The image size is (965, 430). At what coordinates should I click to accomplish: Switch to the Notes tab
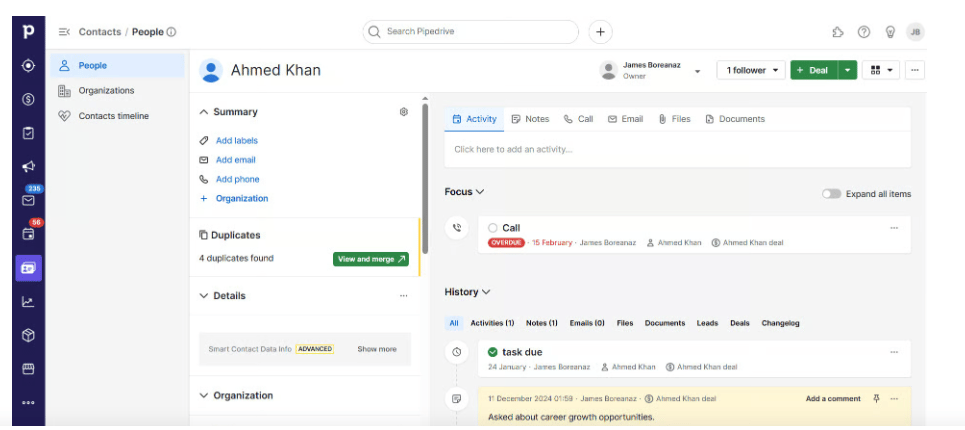(531, 119)
